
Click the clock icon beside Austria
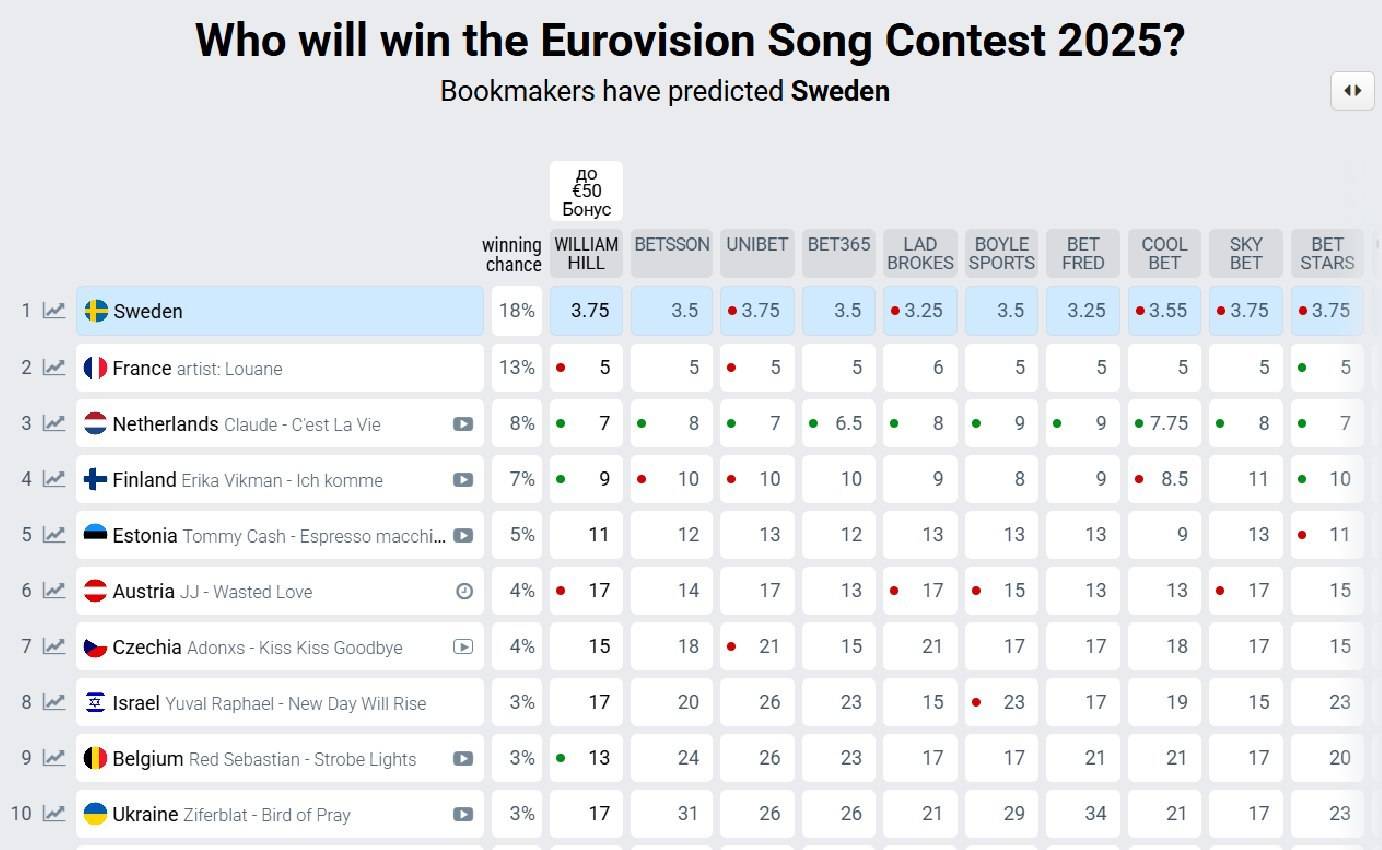pyautogui.click(x=464, y=591)
